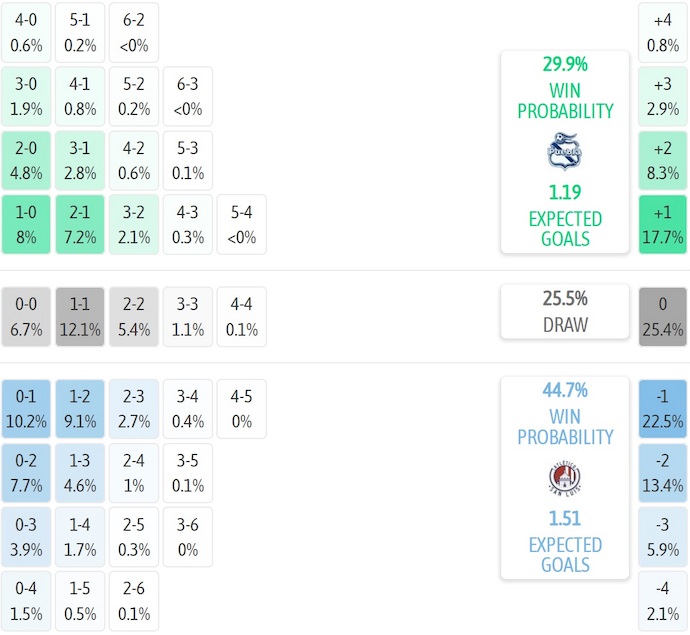Click the 25.5% Draw card

[565, 311]
